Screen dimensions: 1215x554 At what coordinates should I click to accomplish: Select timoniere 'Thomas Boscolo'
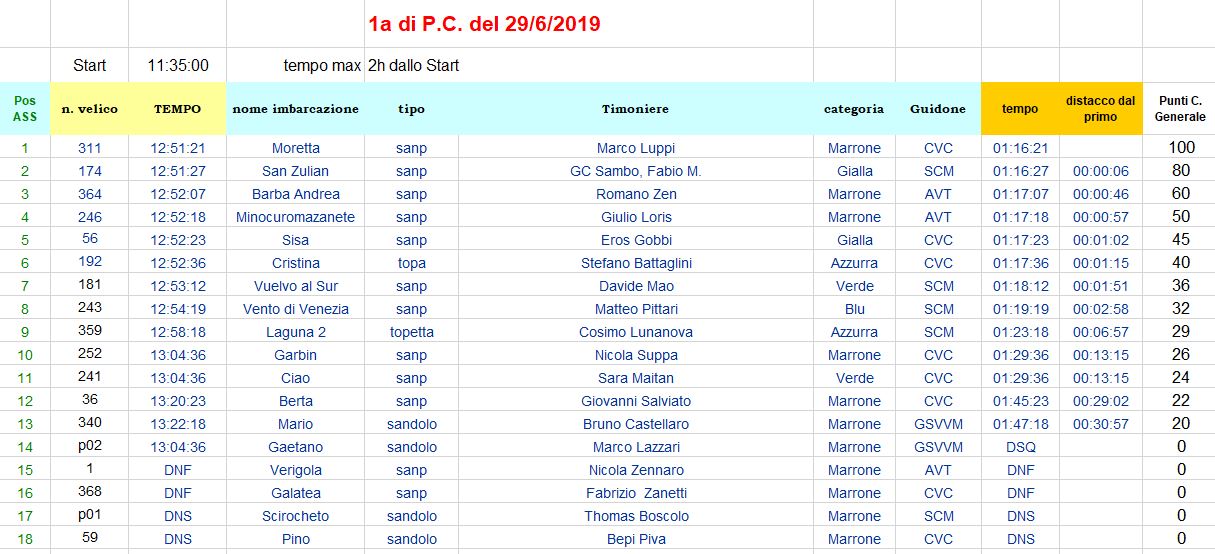point(636,516)
